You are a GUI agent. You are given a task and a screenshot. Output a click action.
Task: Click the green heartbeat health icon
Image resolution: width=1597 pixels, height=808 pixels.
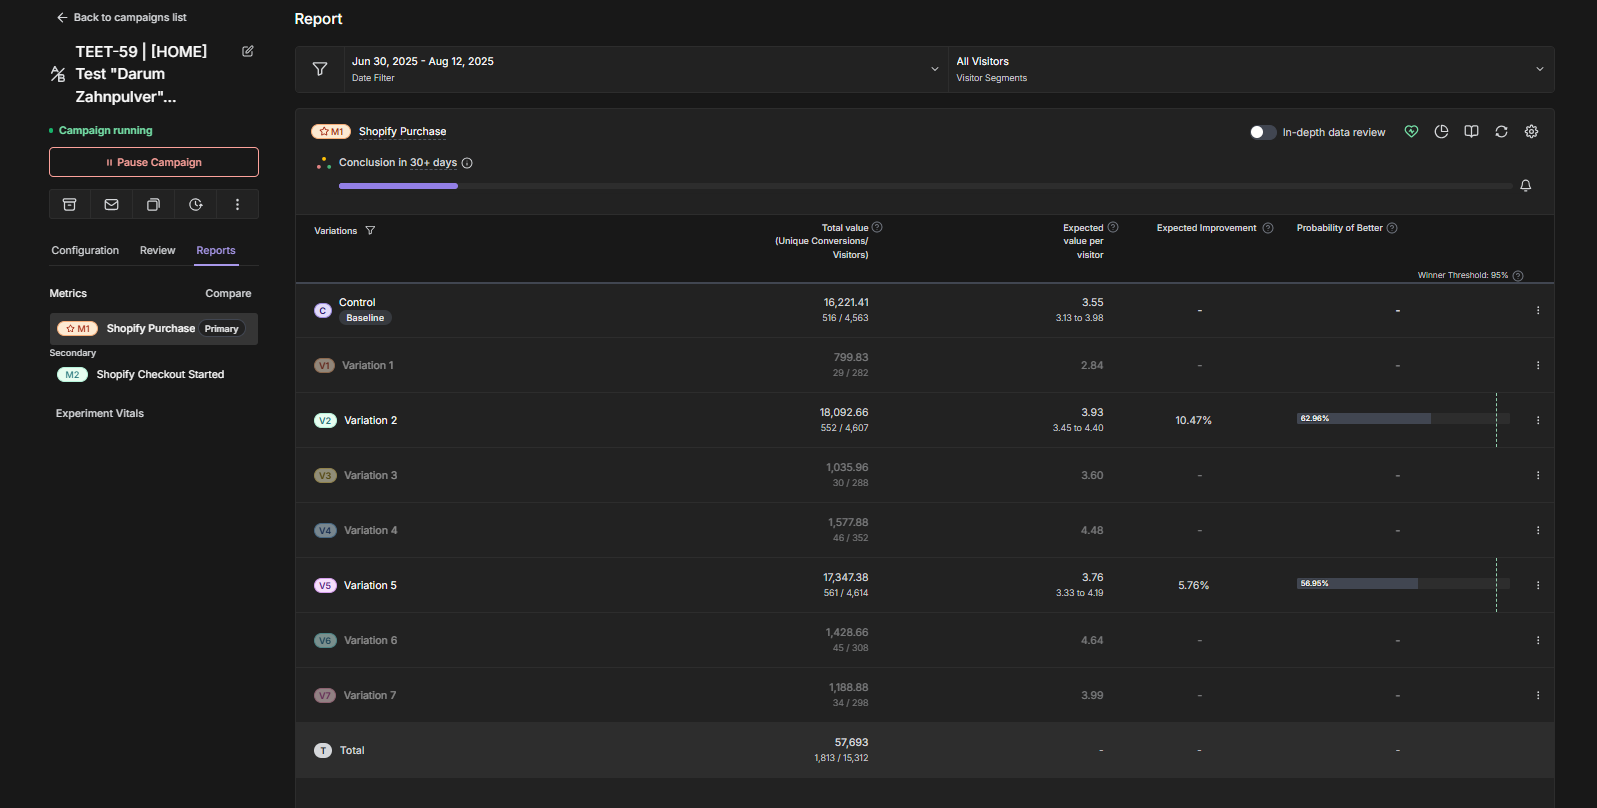[x=1411, y=132]
